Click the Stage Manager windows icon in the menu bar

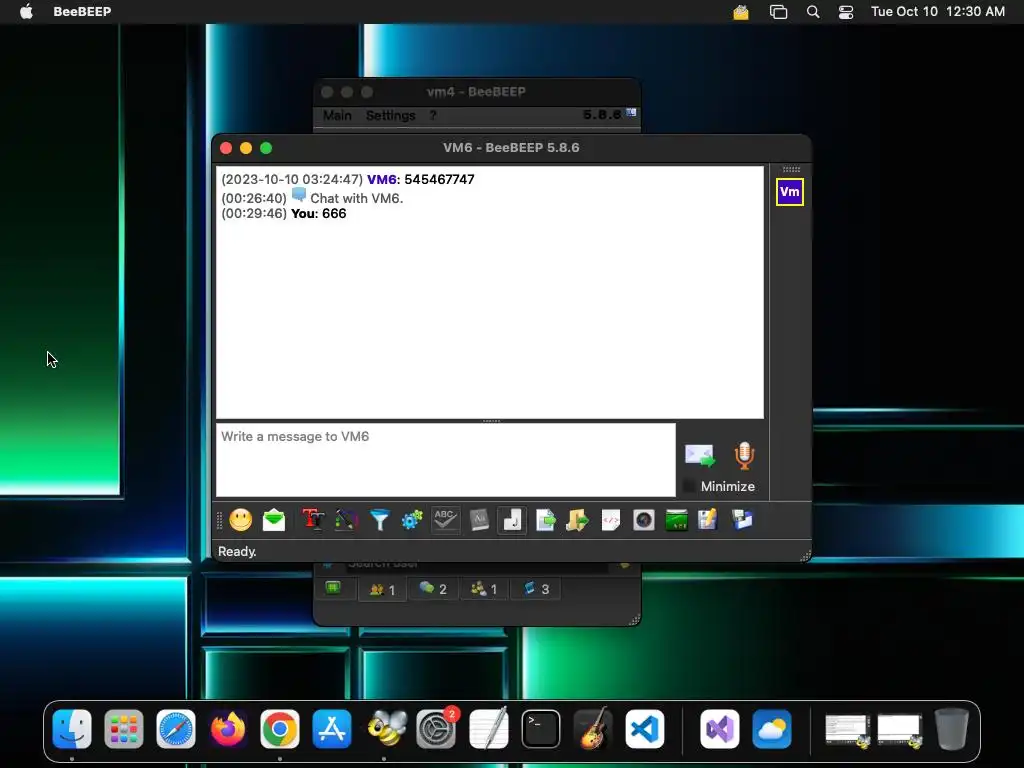[778, 12]
